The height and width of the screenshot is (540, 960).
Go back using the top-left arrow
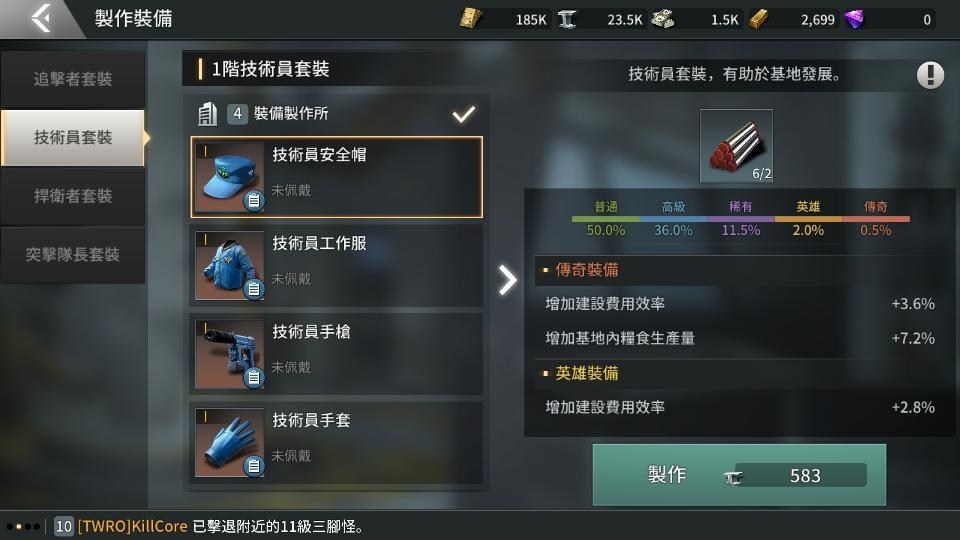42,18
